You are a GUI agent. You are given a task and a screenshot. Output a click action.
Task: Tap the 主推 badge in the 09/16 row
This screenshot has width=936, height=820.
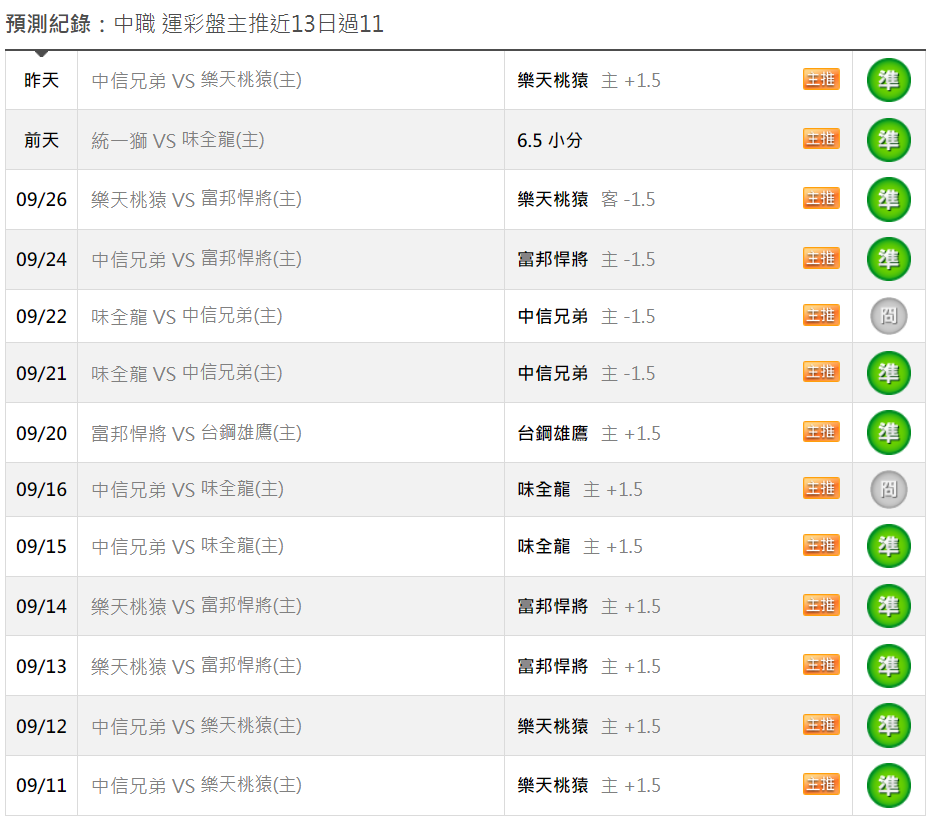click(x=821, y=489)
